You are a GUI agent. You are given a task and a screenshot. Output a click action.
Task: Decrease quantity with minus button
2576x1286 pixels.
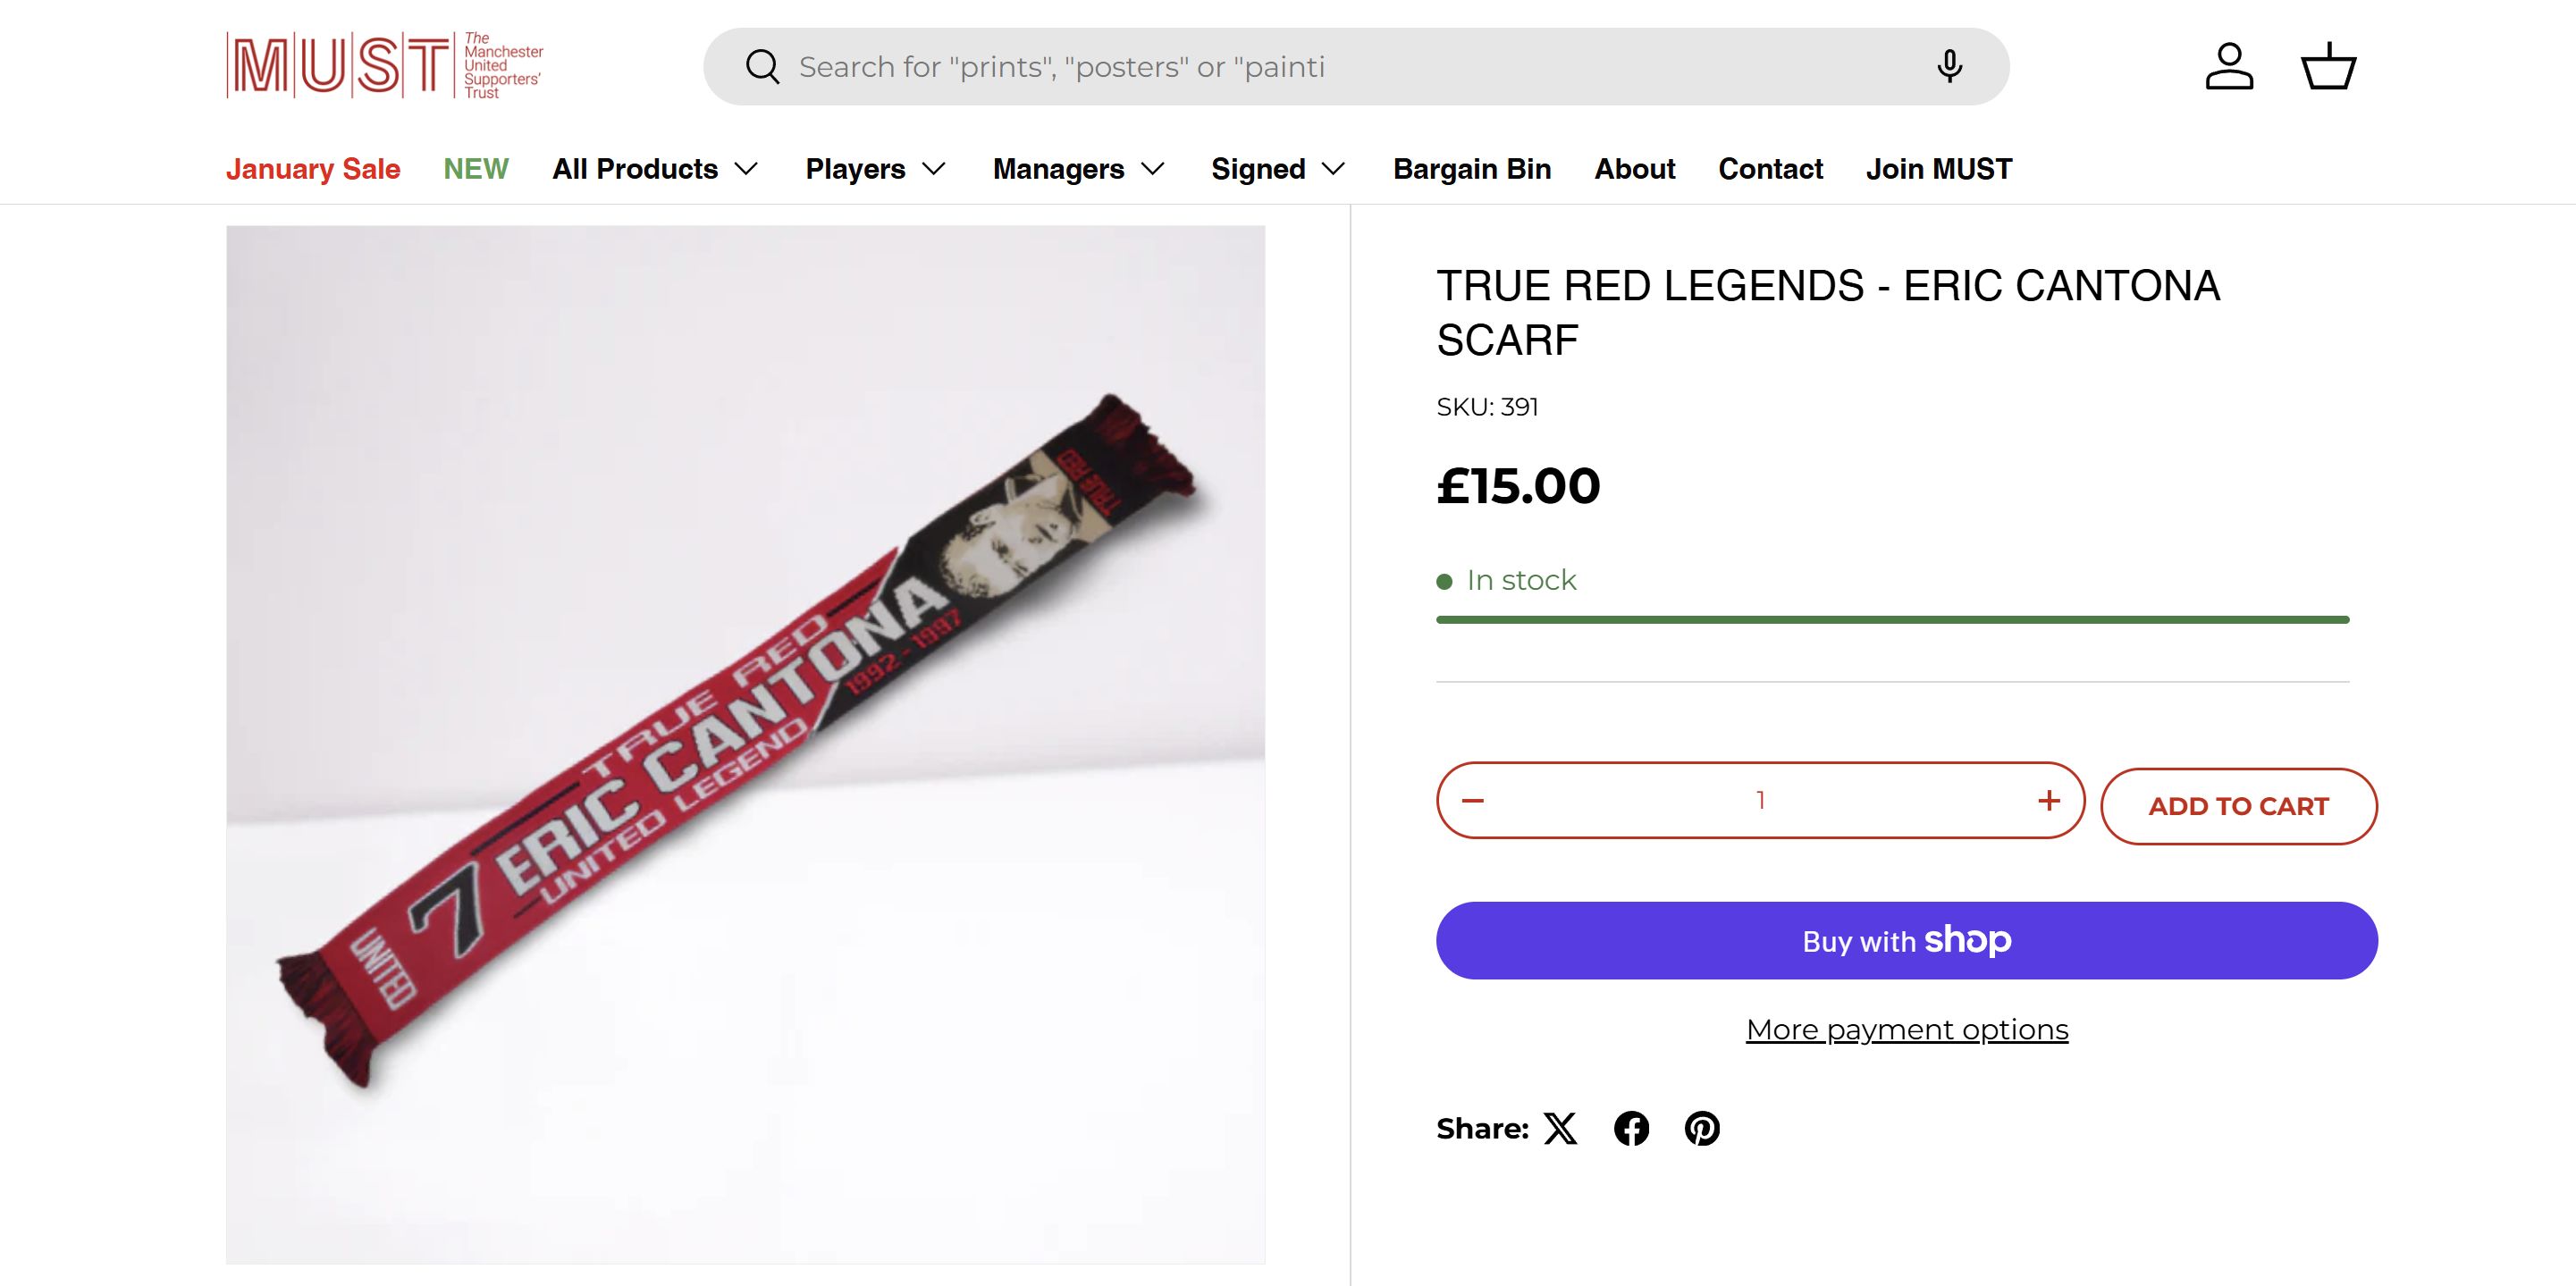(1473, 800)
